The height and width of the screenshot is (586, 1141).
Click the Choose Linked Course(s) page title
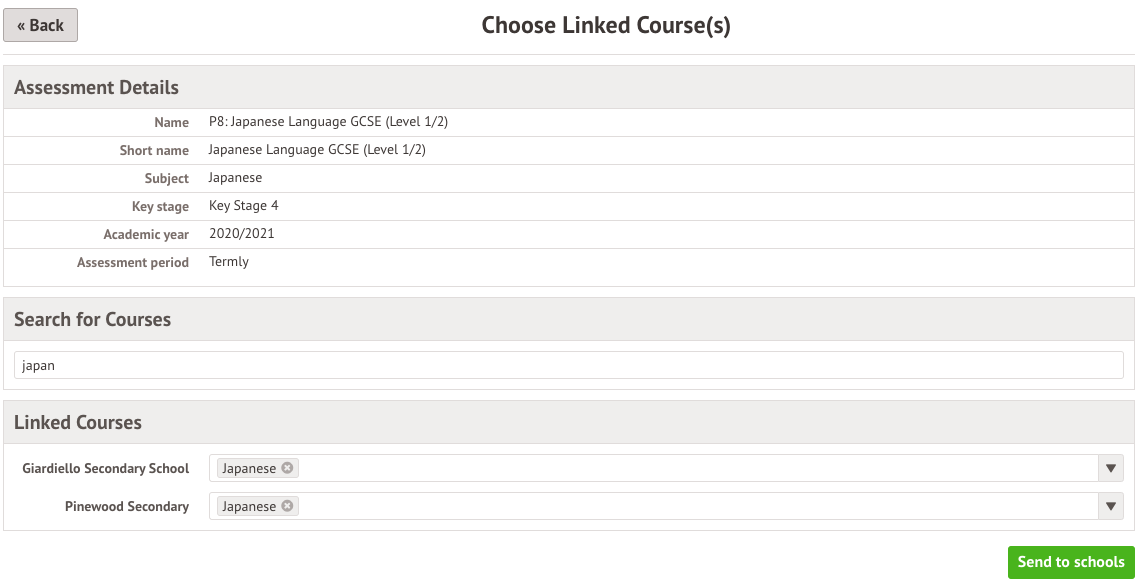[606, 26]
